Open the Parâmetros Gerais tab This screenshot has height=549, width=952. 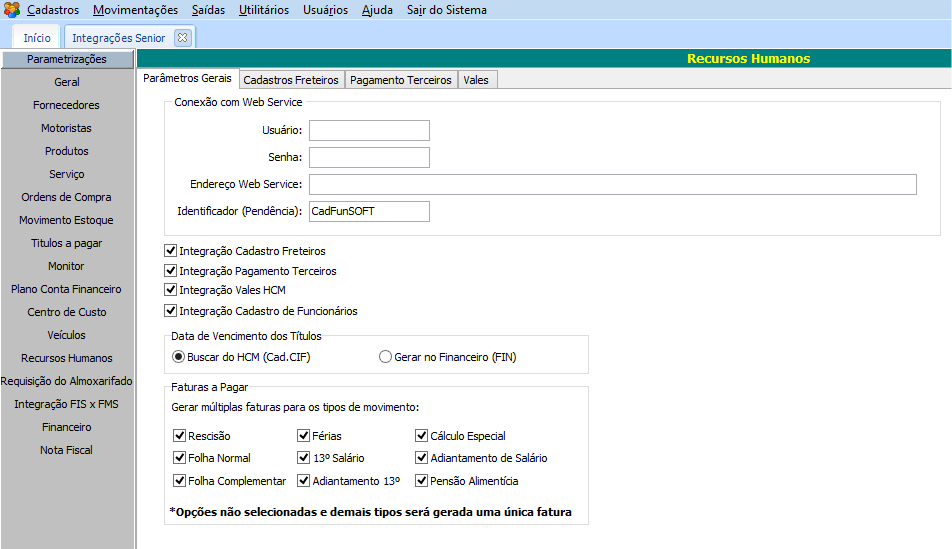188,78
